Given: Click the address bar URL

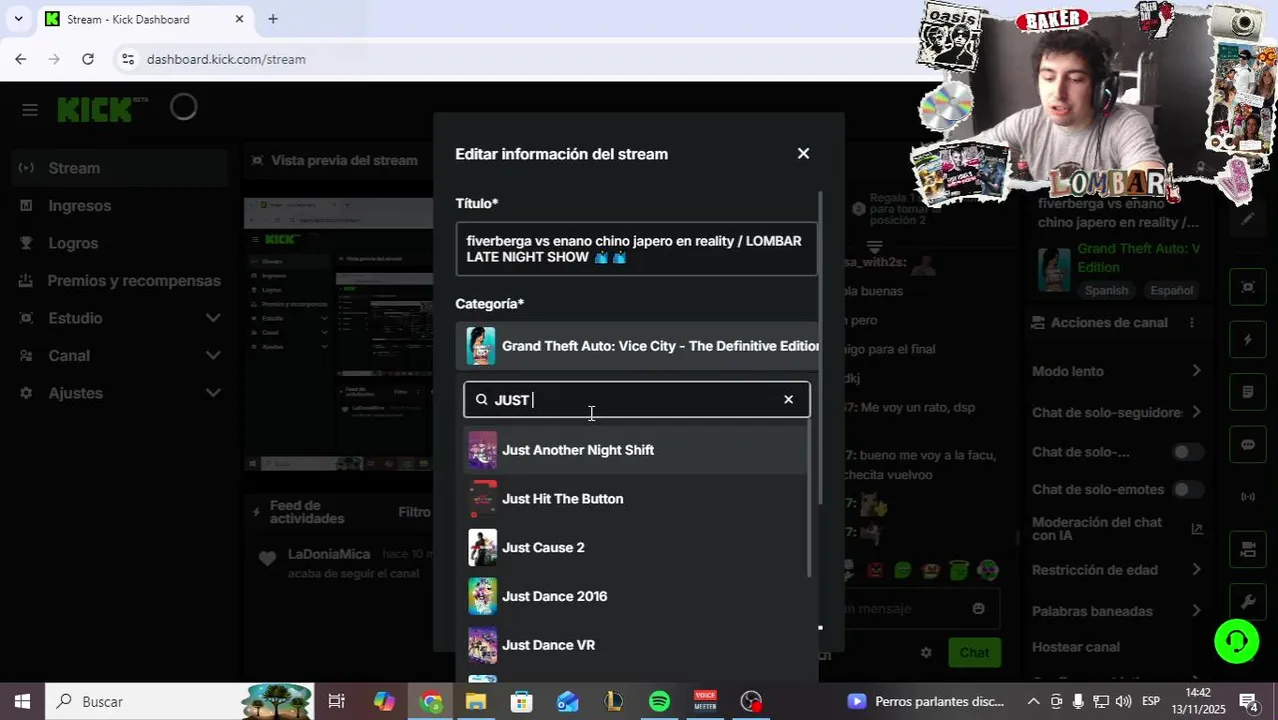Looking at the screenshot, I should point(226,59).
